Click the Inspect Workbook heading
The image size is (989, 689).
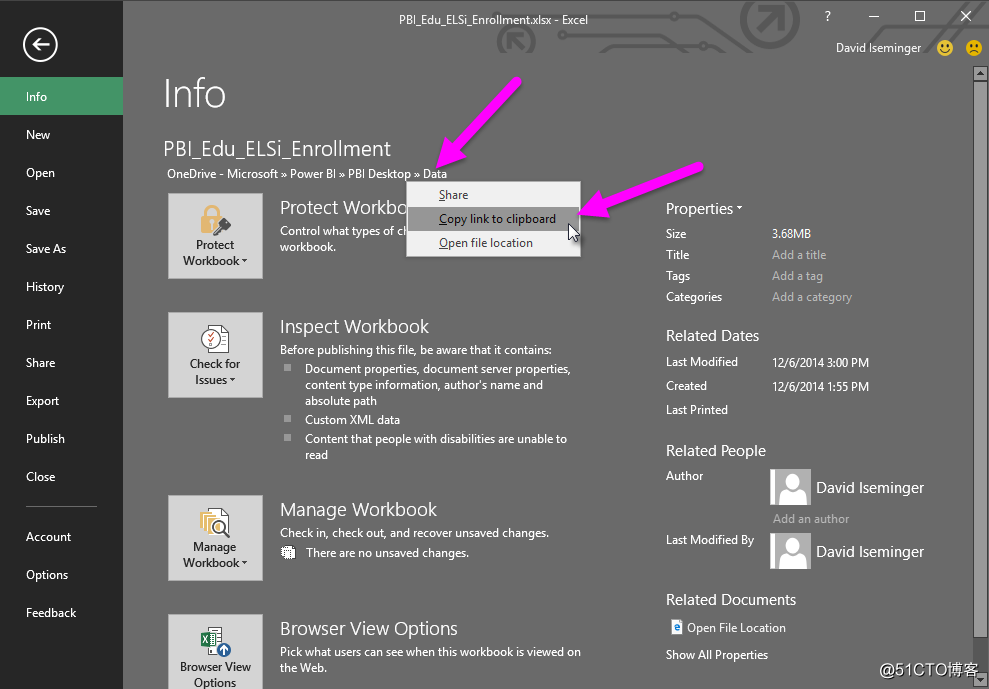(x=354, y=327)
